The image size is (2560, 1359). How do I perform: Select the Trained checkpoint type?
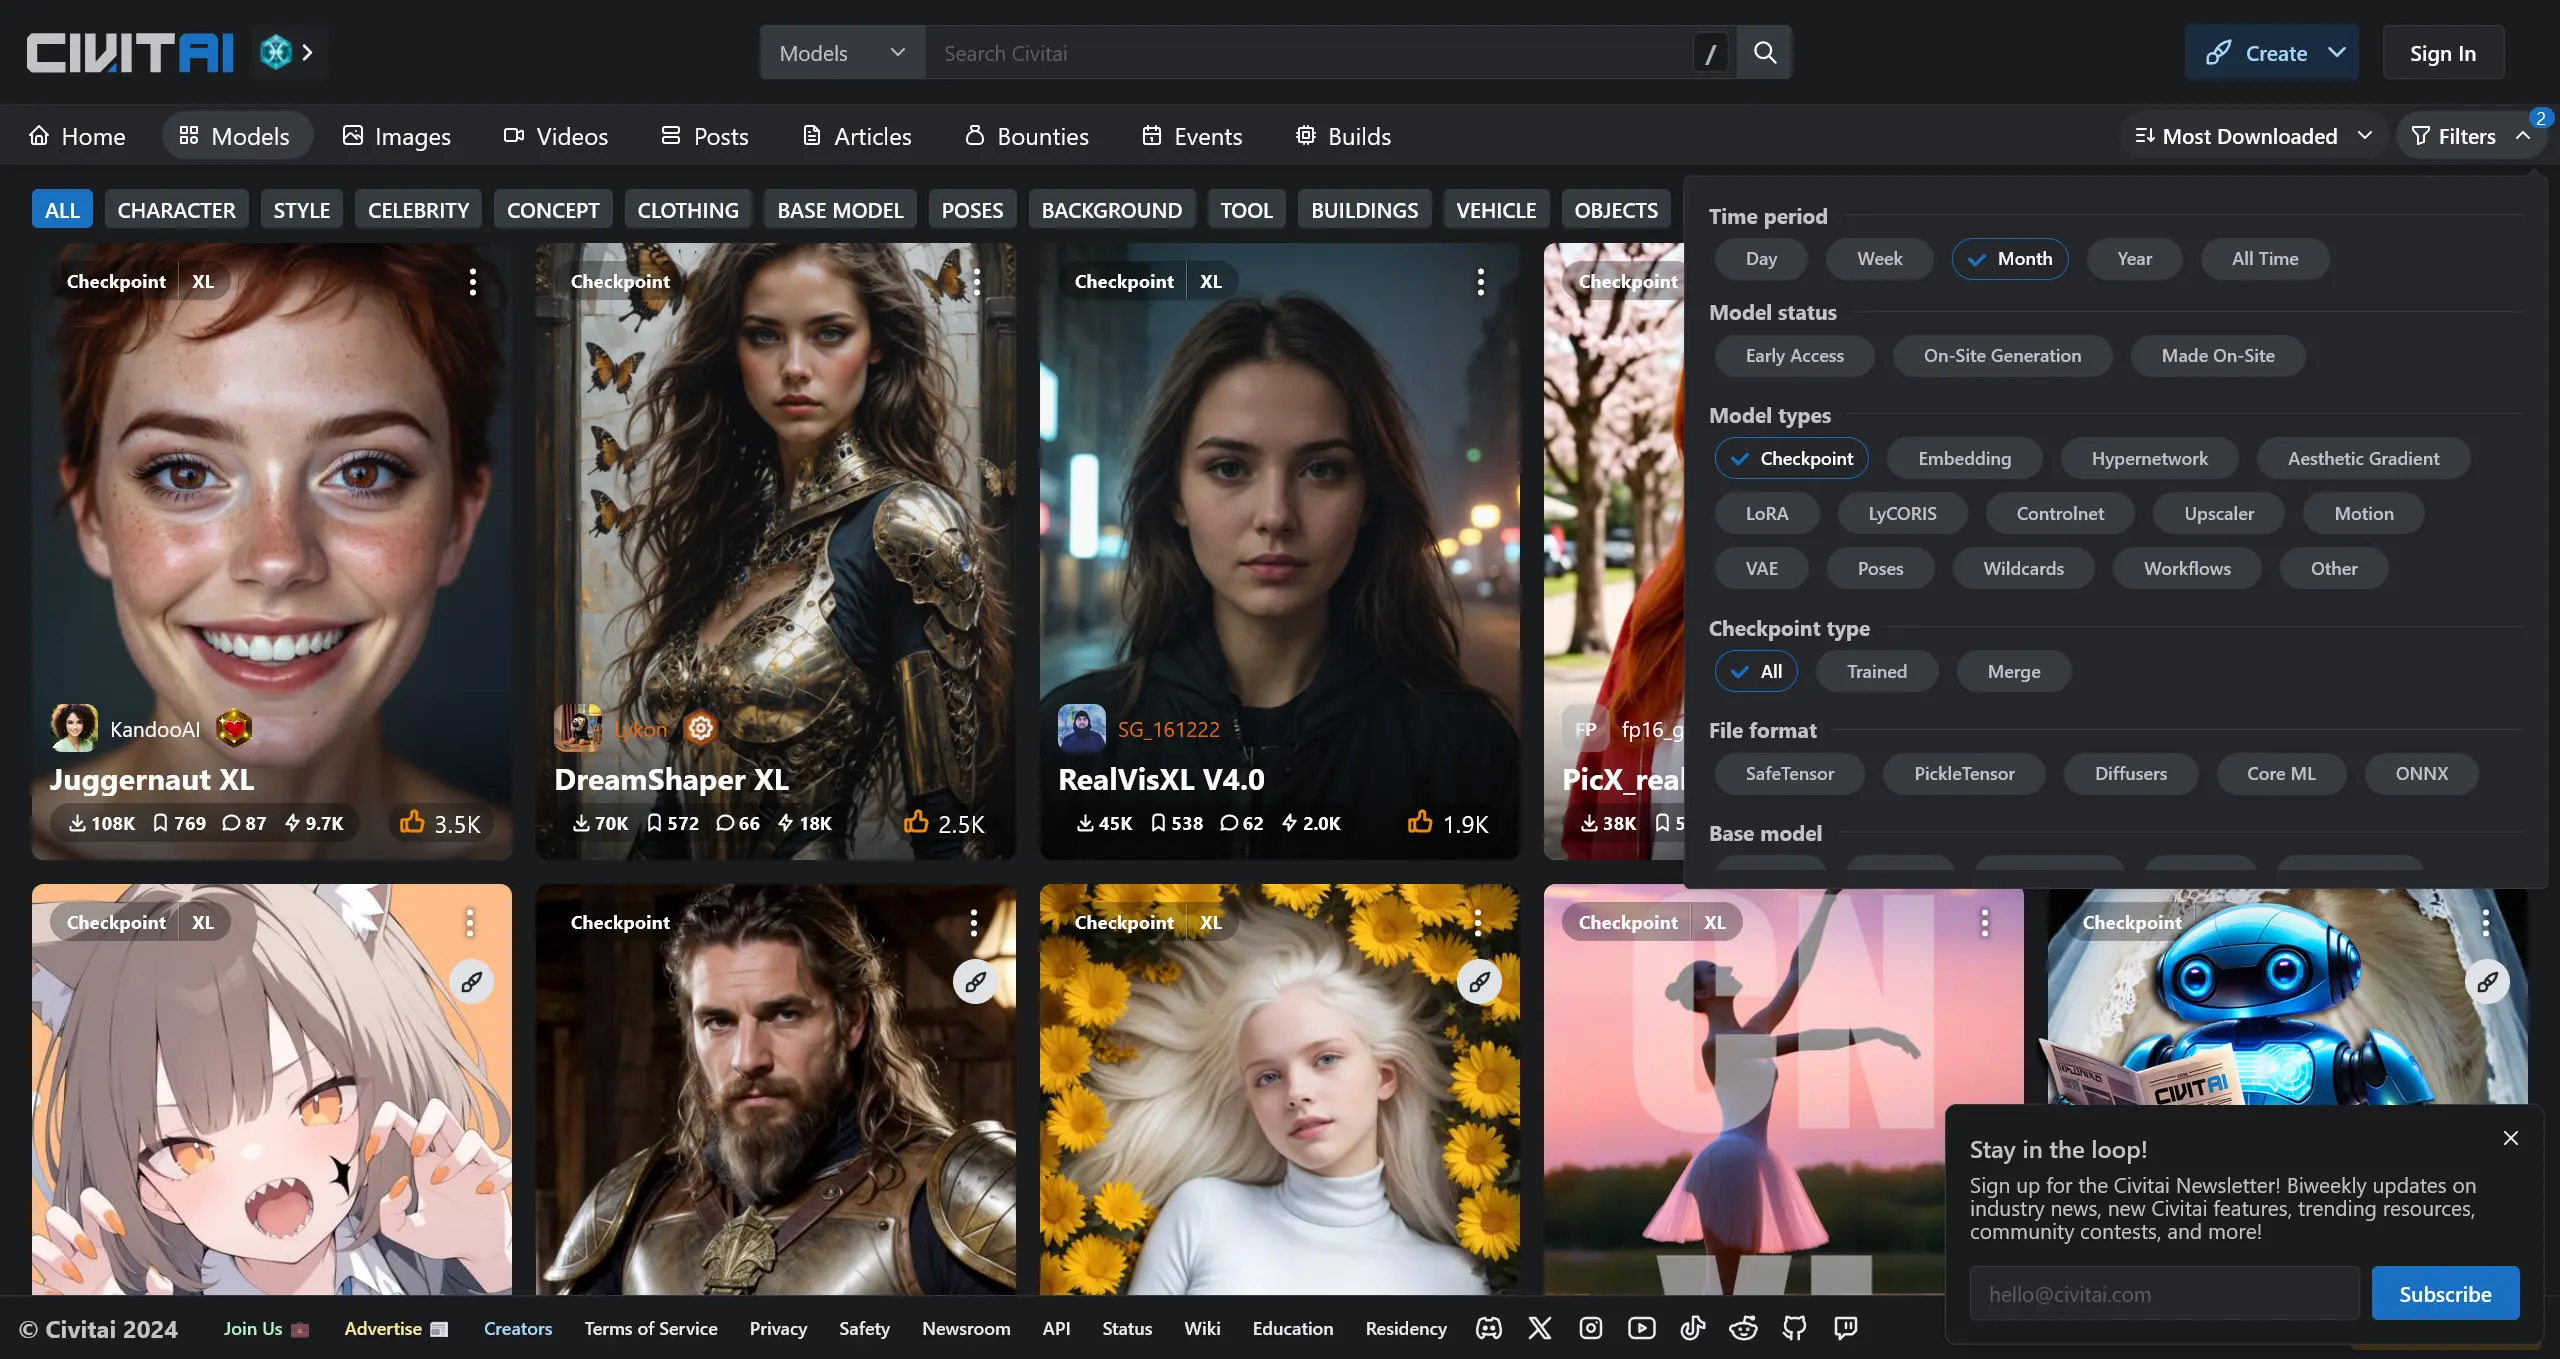coord(1876,672)
